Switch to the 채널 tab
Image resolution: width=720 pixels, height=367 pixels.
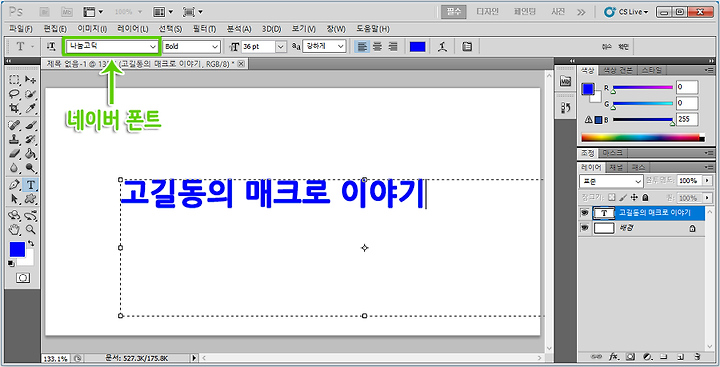coord(616,167)
